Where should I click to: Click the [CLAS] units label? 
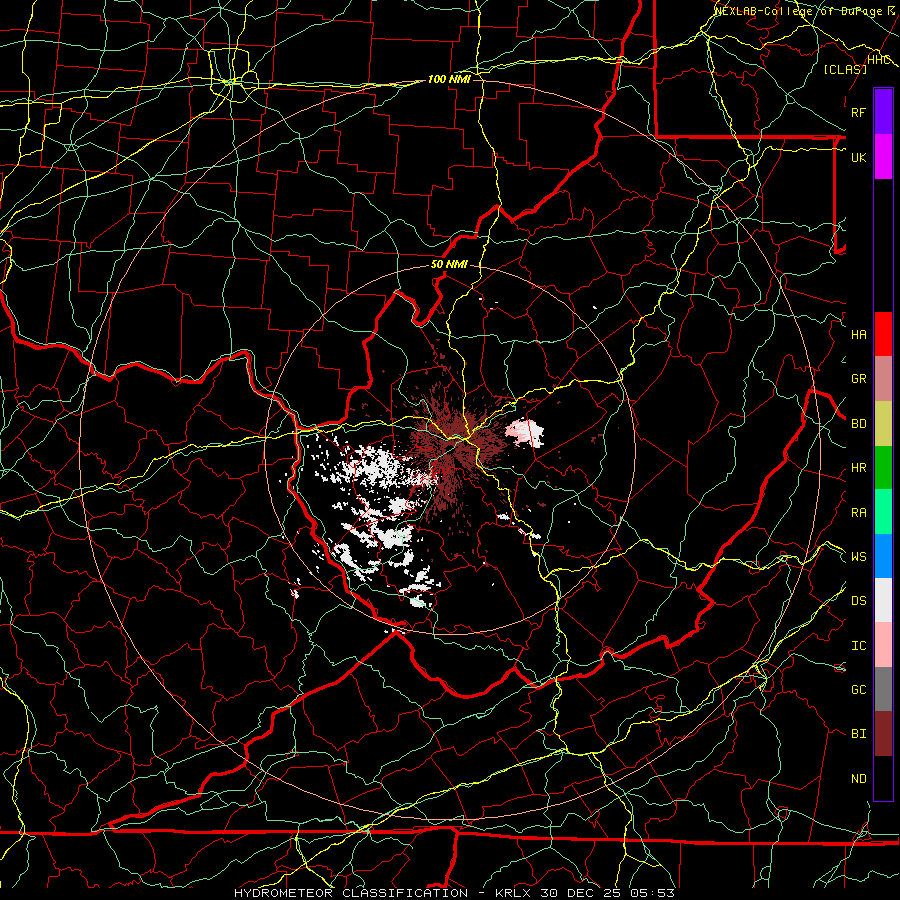[844, 70]
